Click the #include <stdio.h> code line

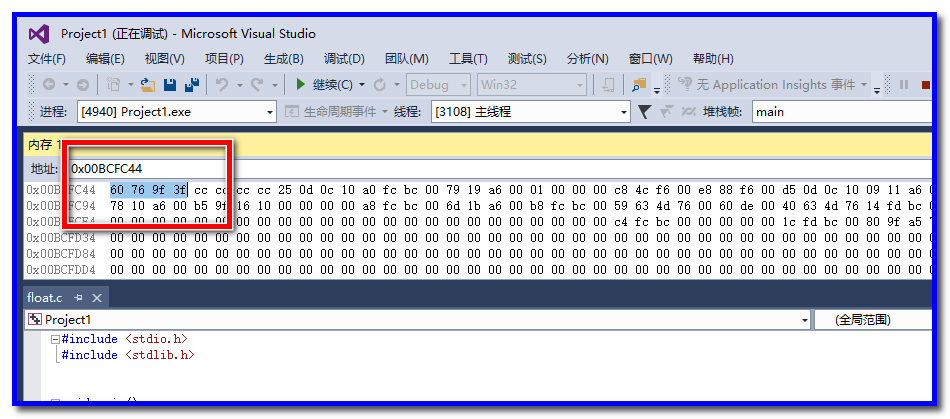click(125, 339)
